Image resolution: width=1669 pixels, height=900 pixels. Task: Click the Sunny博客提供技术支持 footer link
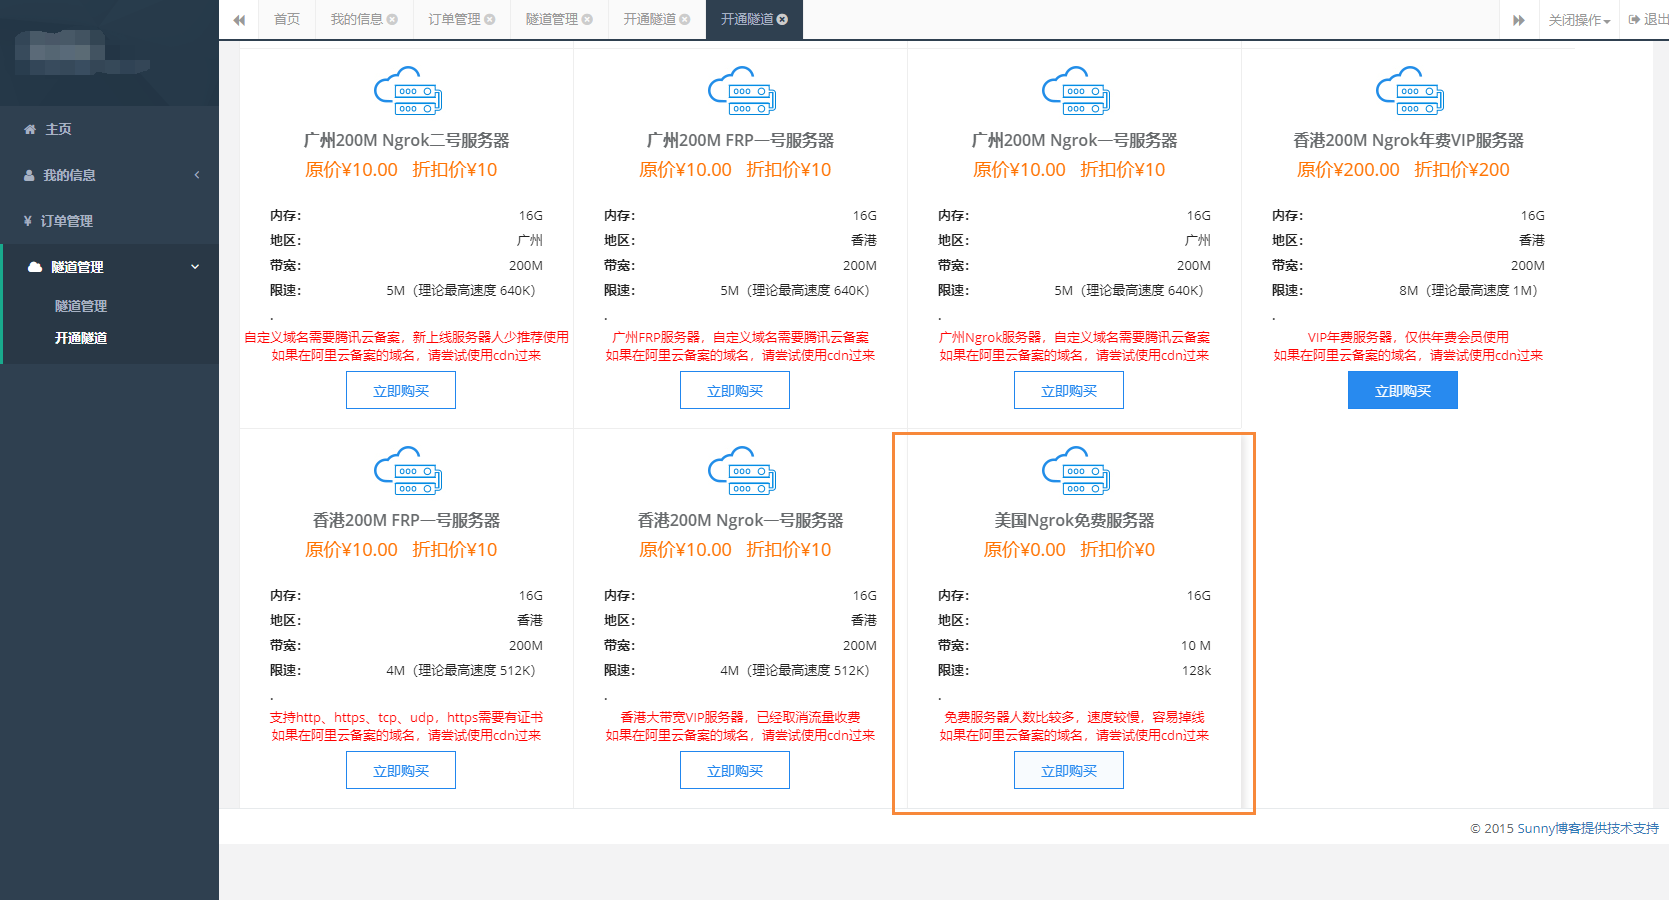(1588, 828)
